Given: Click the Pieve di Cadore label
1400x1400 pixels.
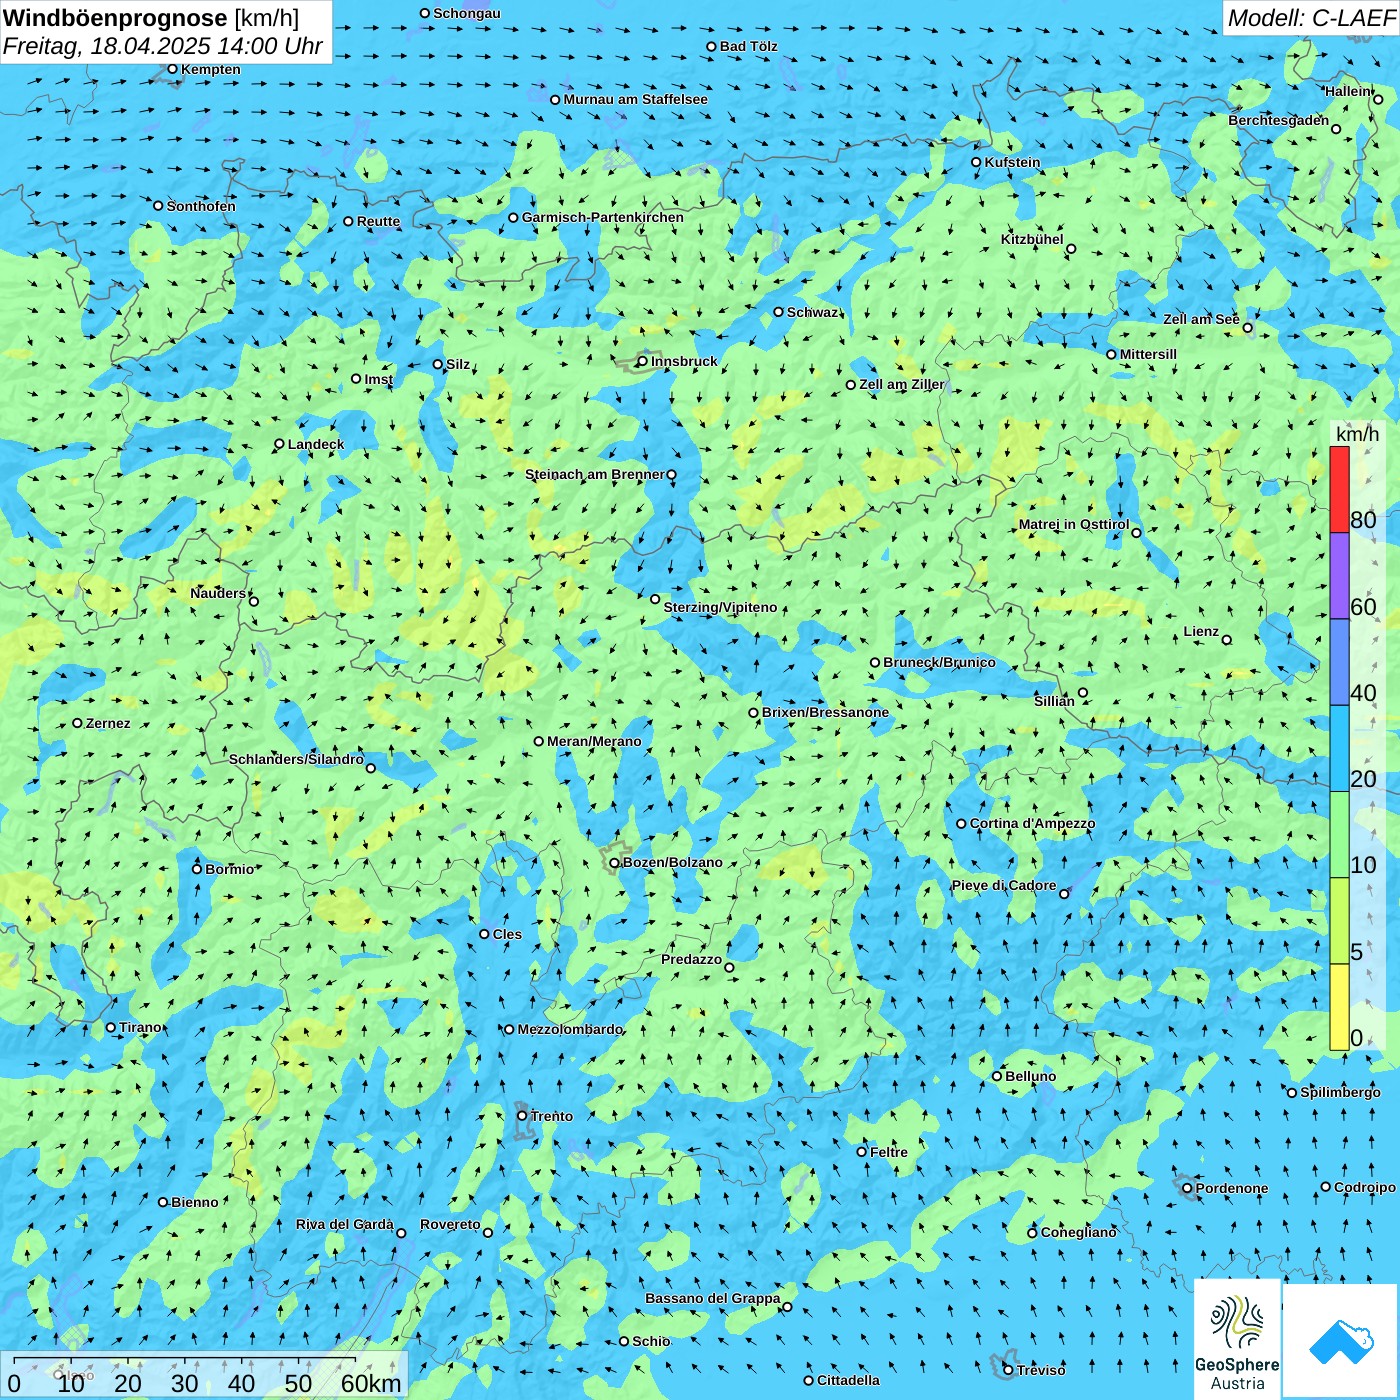Looking at the screenshot, I should 1004,885.
